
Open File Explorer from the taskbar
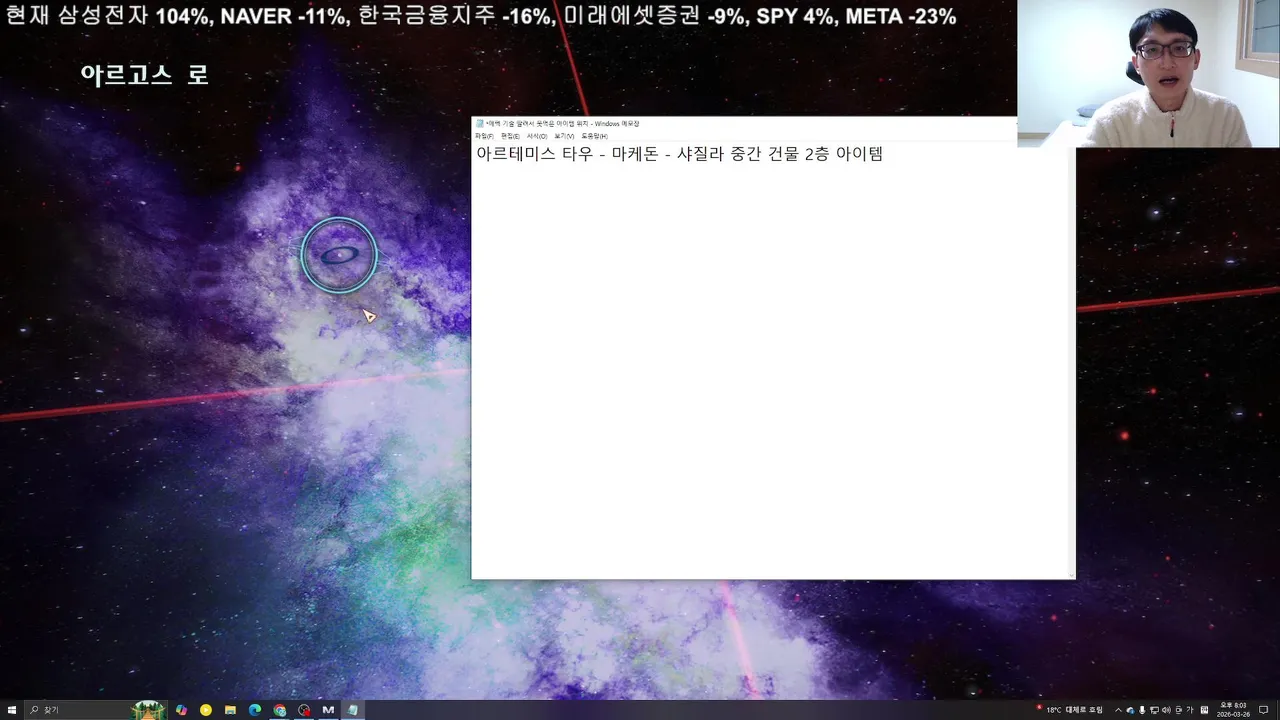coord(230,710)
